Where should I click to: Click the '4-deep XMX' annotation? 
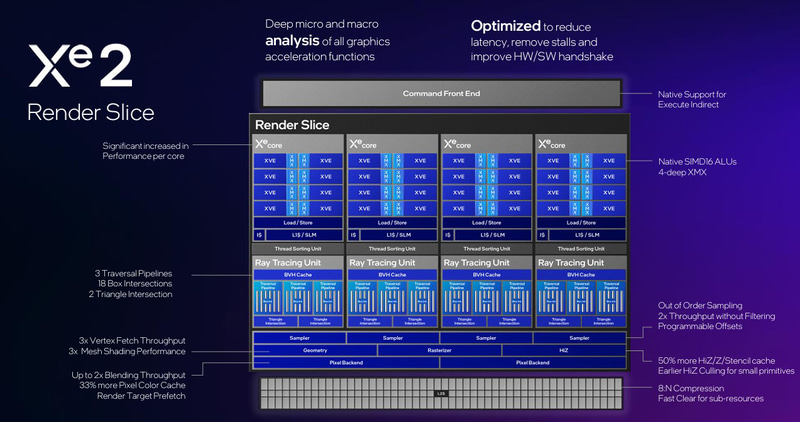(x=682, y=172)
